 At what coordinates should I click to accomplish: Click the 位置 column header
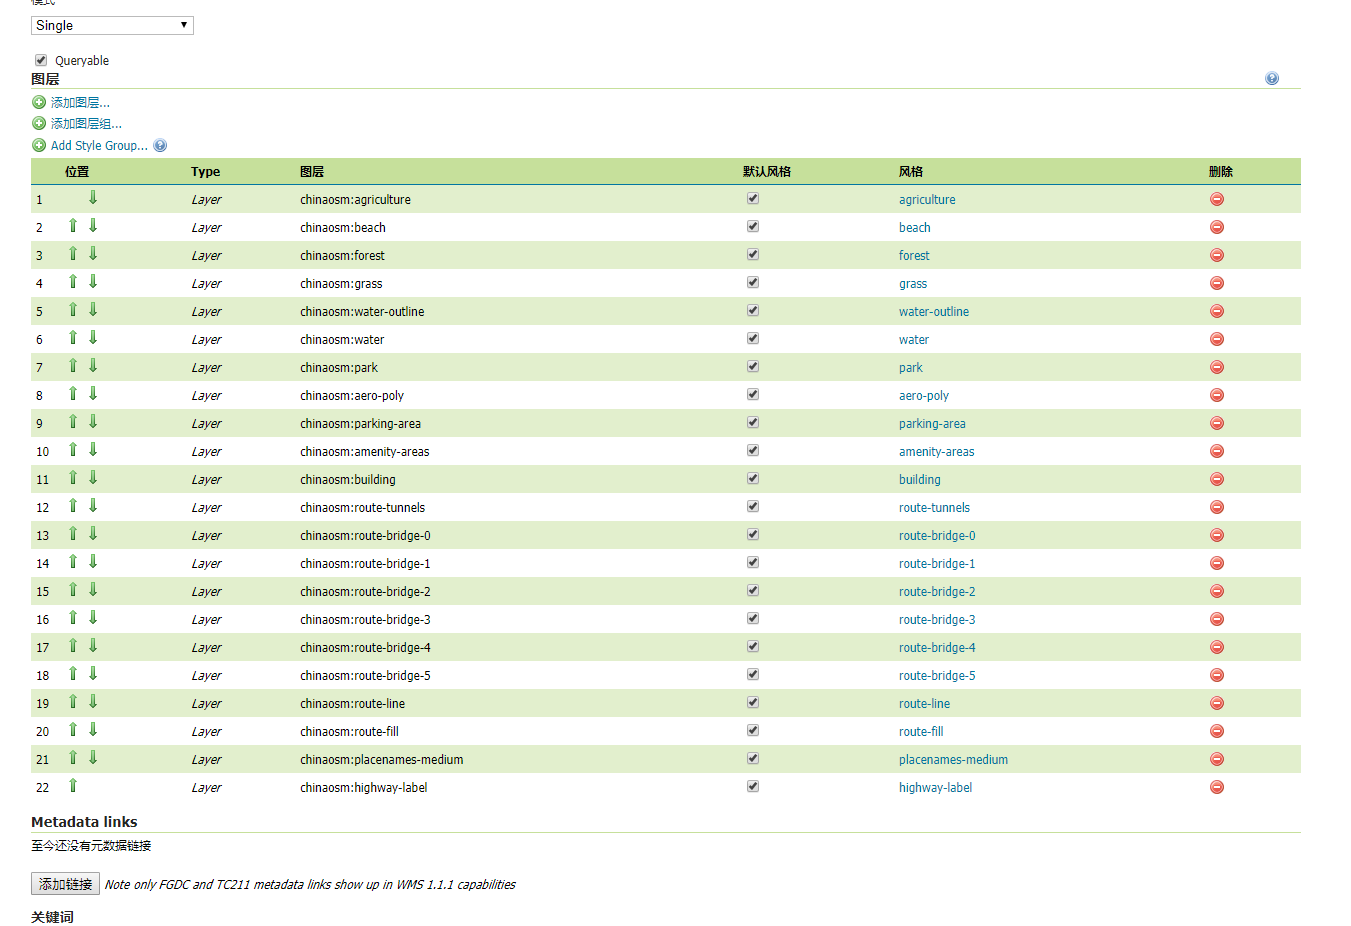click(x=77, y=171)
